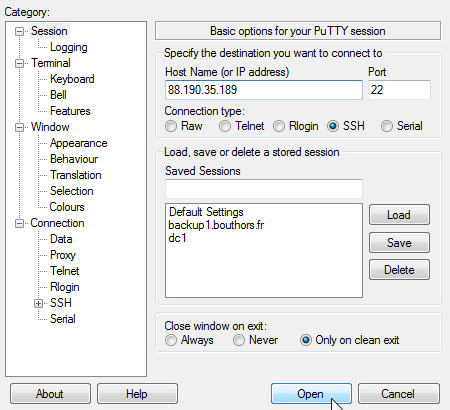
Task: Open the Rlogin category in tree
Action: (x=65, y=287)
